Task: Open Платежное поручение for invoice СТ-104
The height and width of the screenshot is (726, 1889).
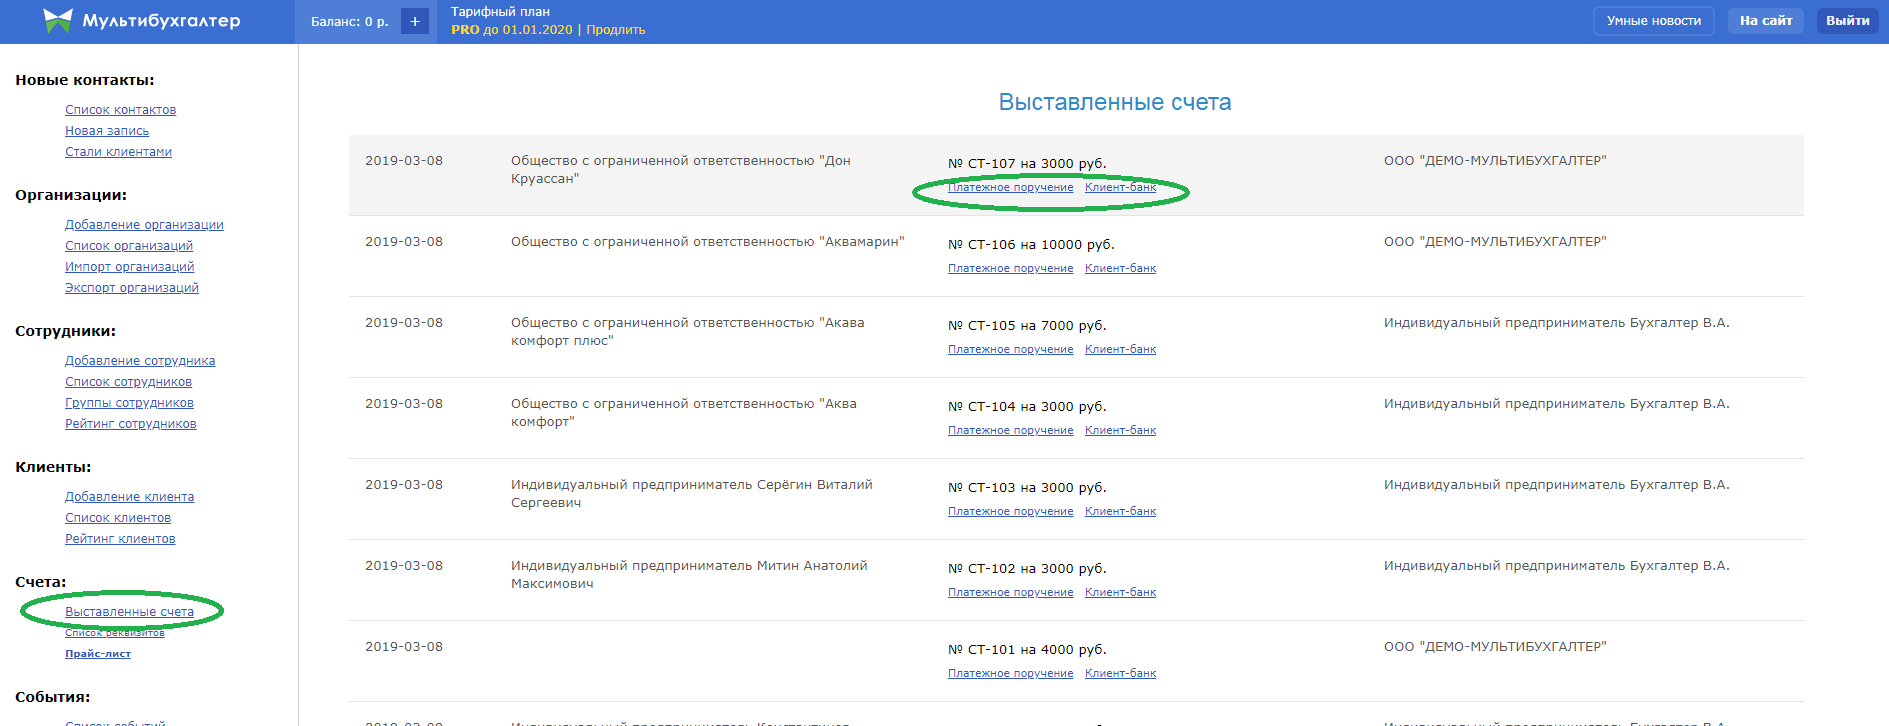Action: pos(1010,431)
